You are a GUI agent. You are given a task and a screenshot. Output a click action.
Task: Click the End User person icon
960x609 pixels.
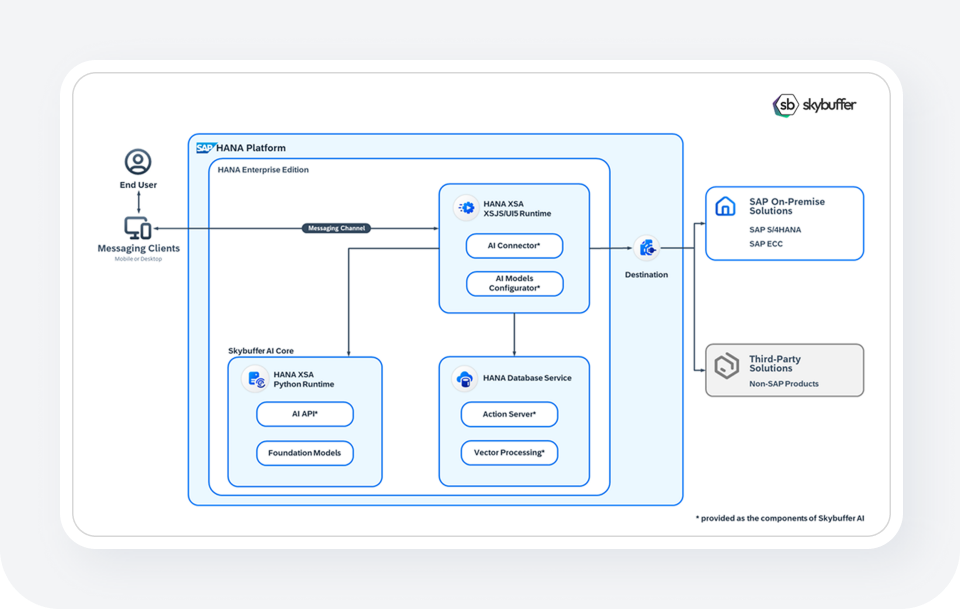click(x=138, y=161)
